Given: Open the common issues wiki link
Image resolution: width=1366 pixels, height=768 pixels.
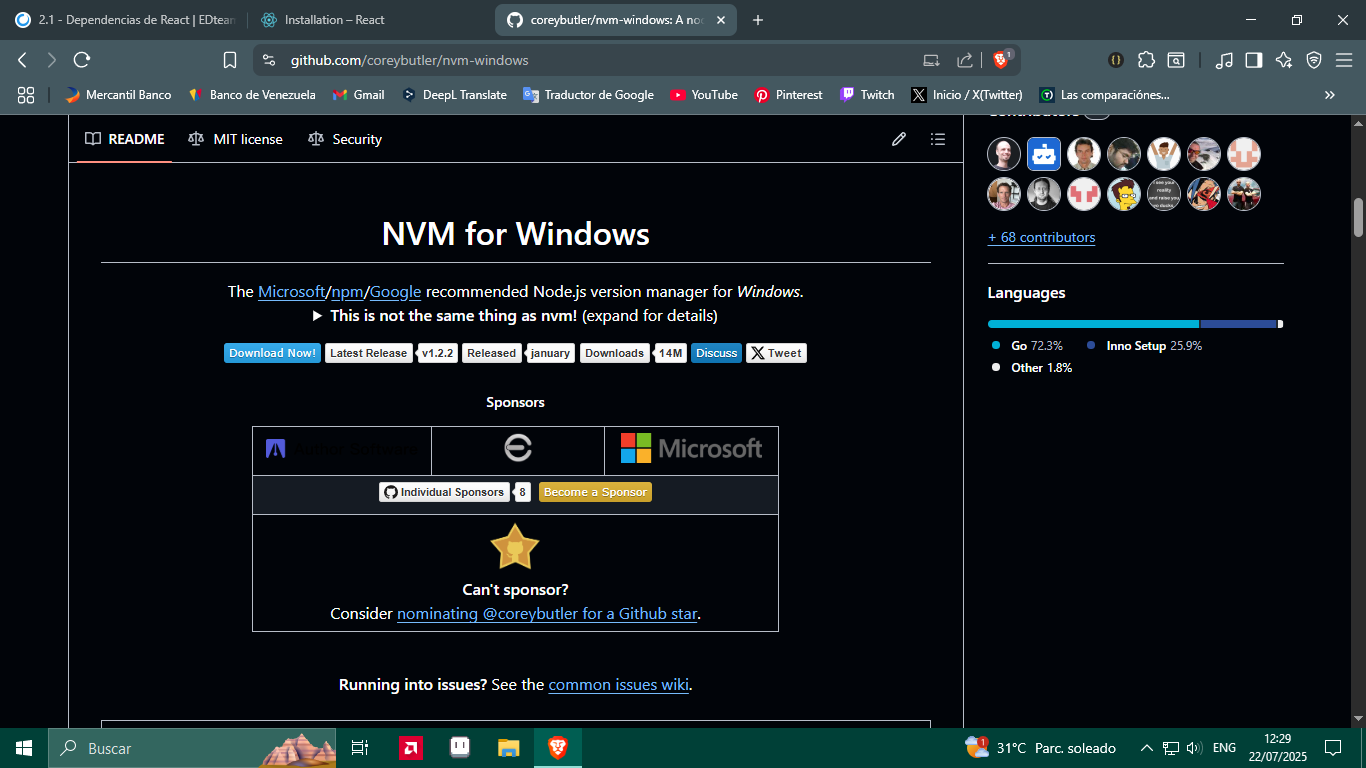Looking at the screenshot, I should (618, 685).
